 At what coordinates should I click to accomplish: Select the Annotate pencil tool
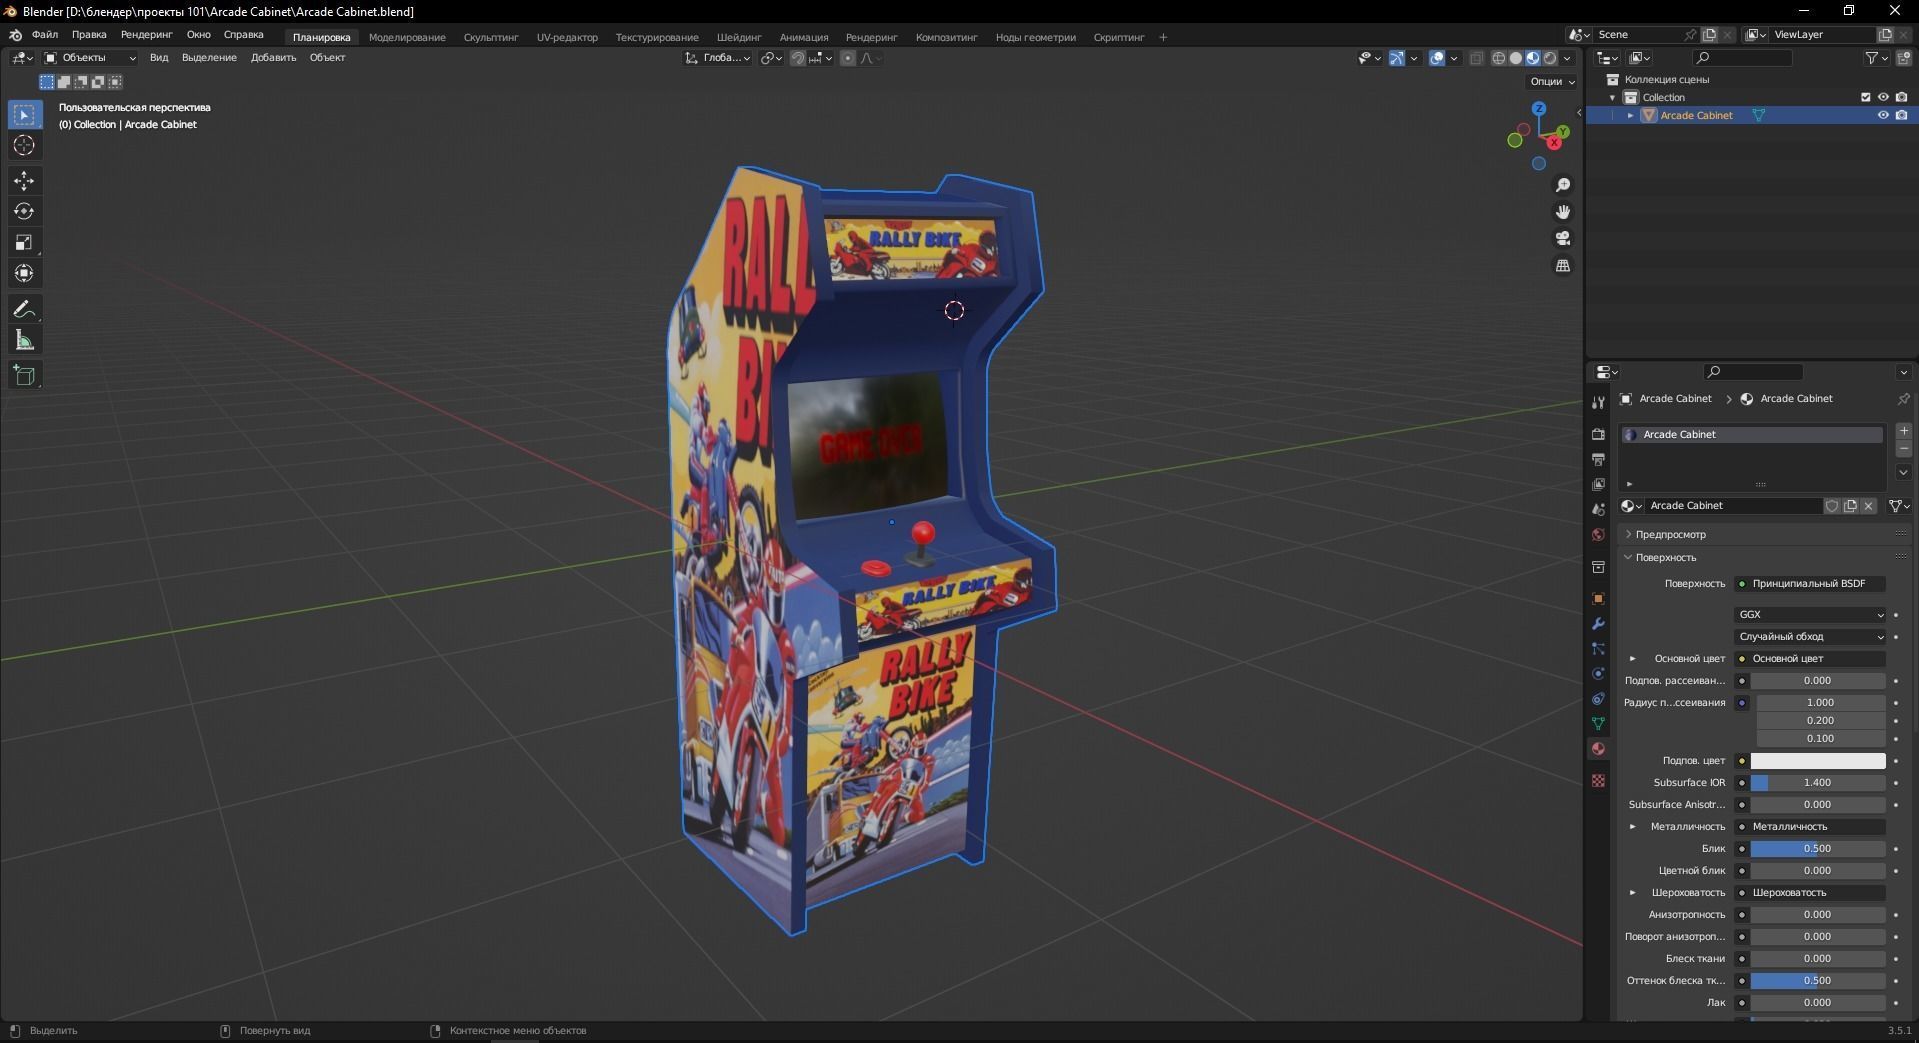24,309
